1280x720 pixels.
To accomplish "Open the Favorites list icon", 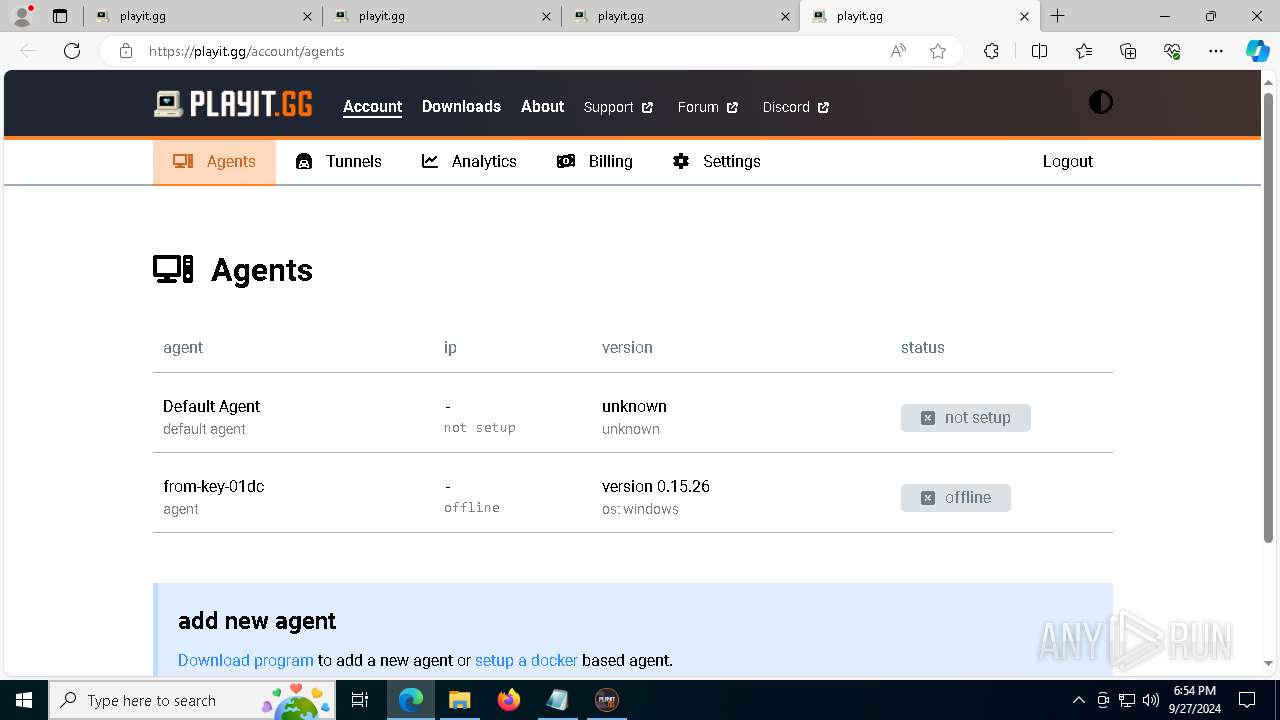I will pos(1084,51).
